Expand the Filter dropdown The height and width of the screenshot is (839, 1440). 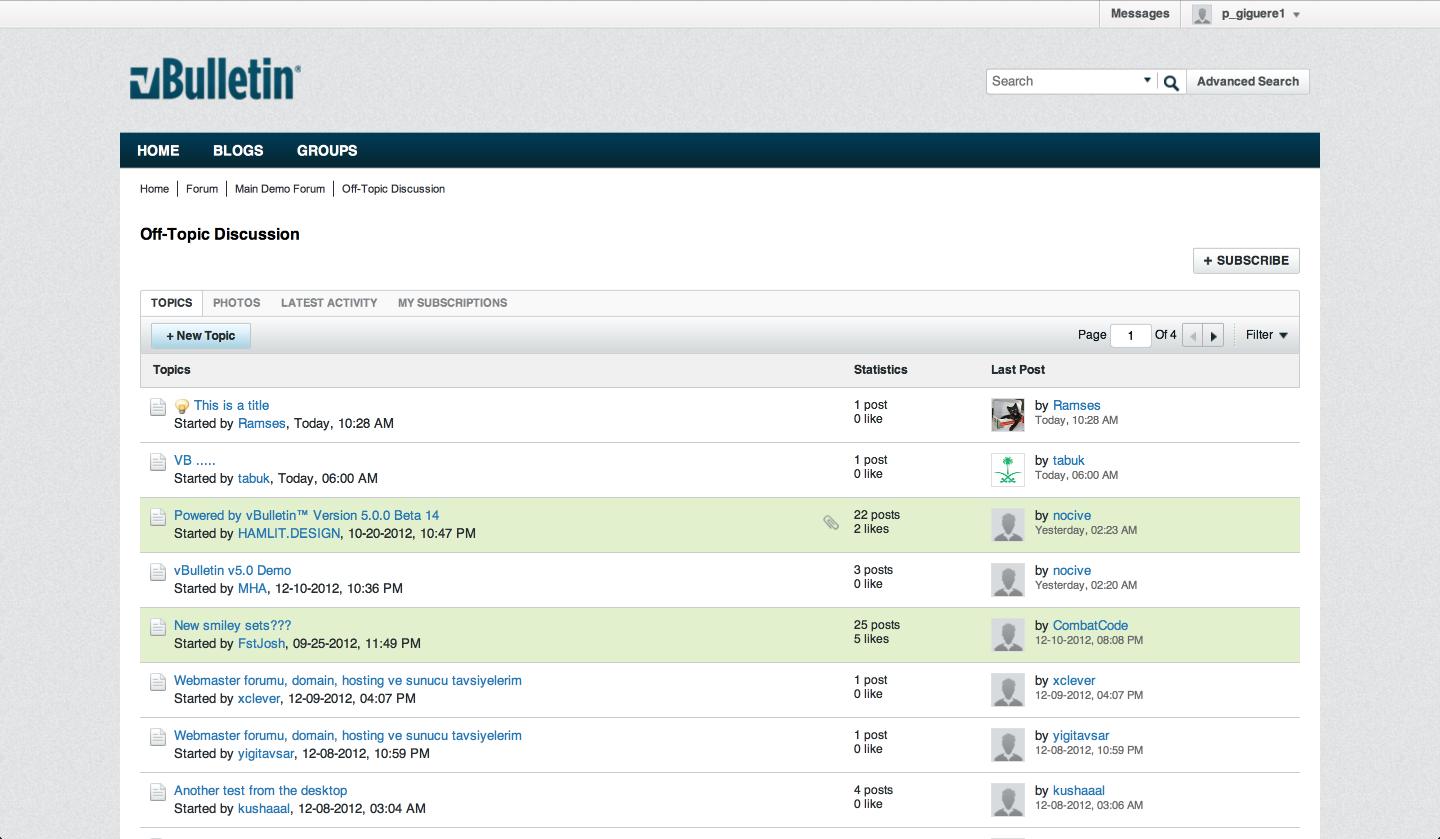point(1267,335)
